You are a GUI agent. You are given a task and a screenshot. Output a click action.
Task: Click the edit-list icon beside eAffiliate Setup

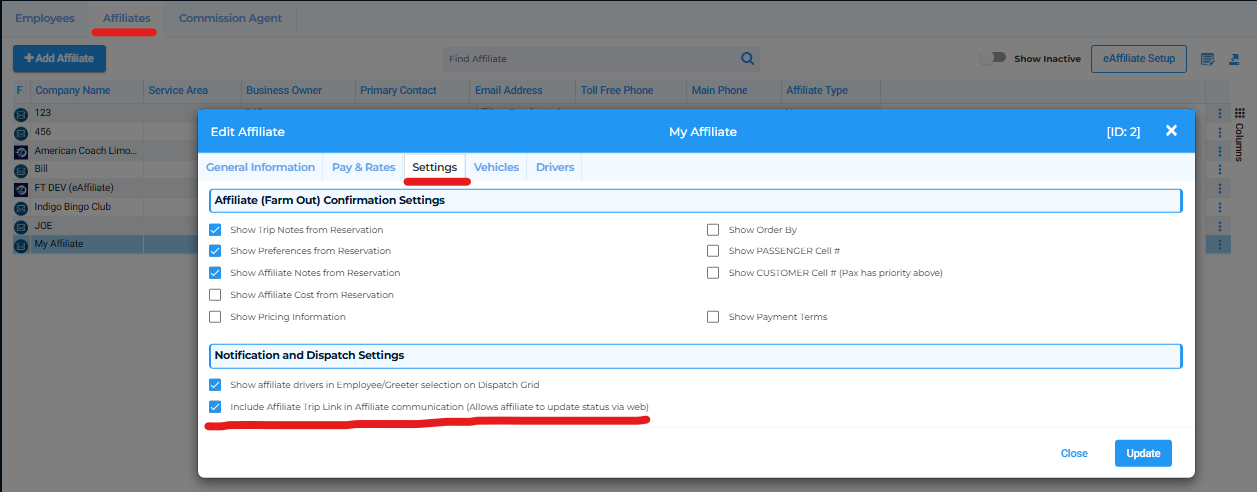[x=1207, y=59]
